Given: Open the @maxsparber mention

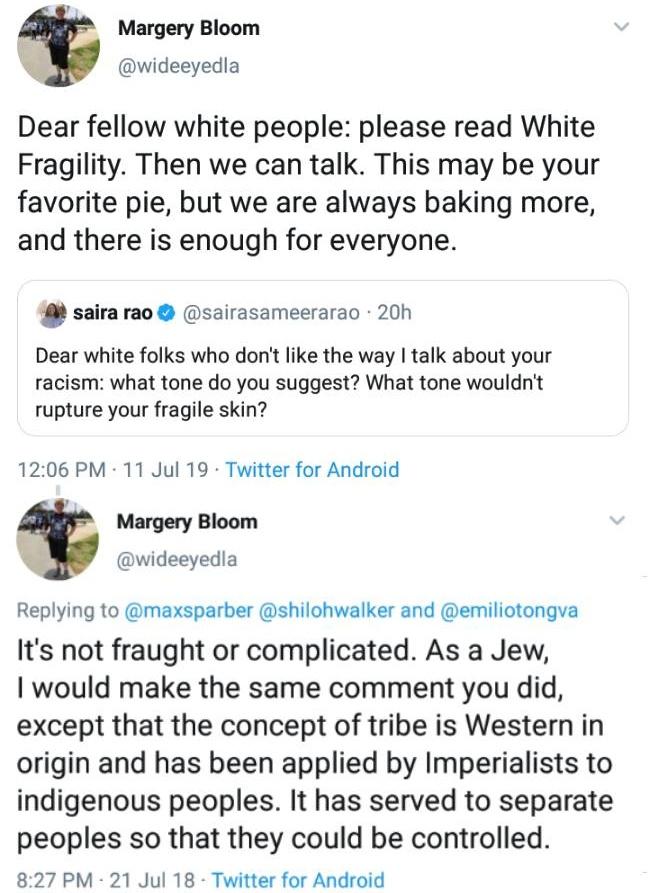Looking at the screenshot, I should click(191, 610).
